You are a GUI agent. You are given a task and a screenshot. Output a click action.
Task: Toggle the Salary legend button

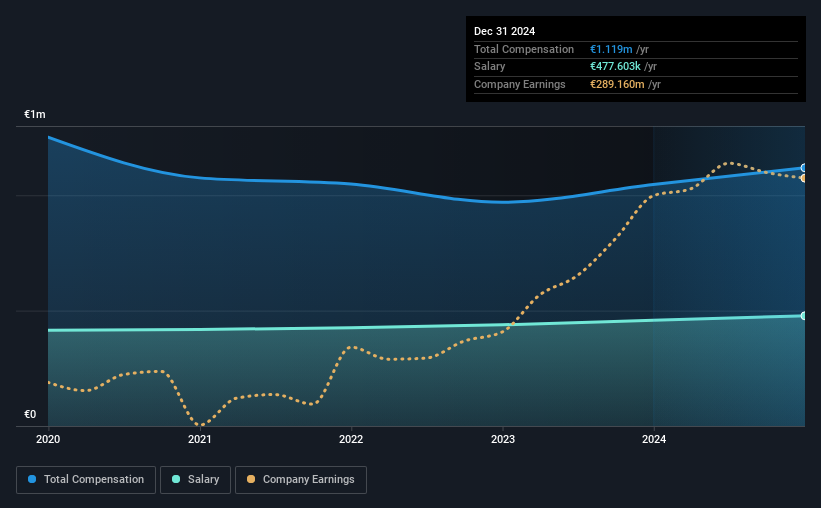point(195,480)
